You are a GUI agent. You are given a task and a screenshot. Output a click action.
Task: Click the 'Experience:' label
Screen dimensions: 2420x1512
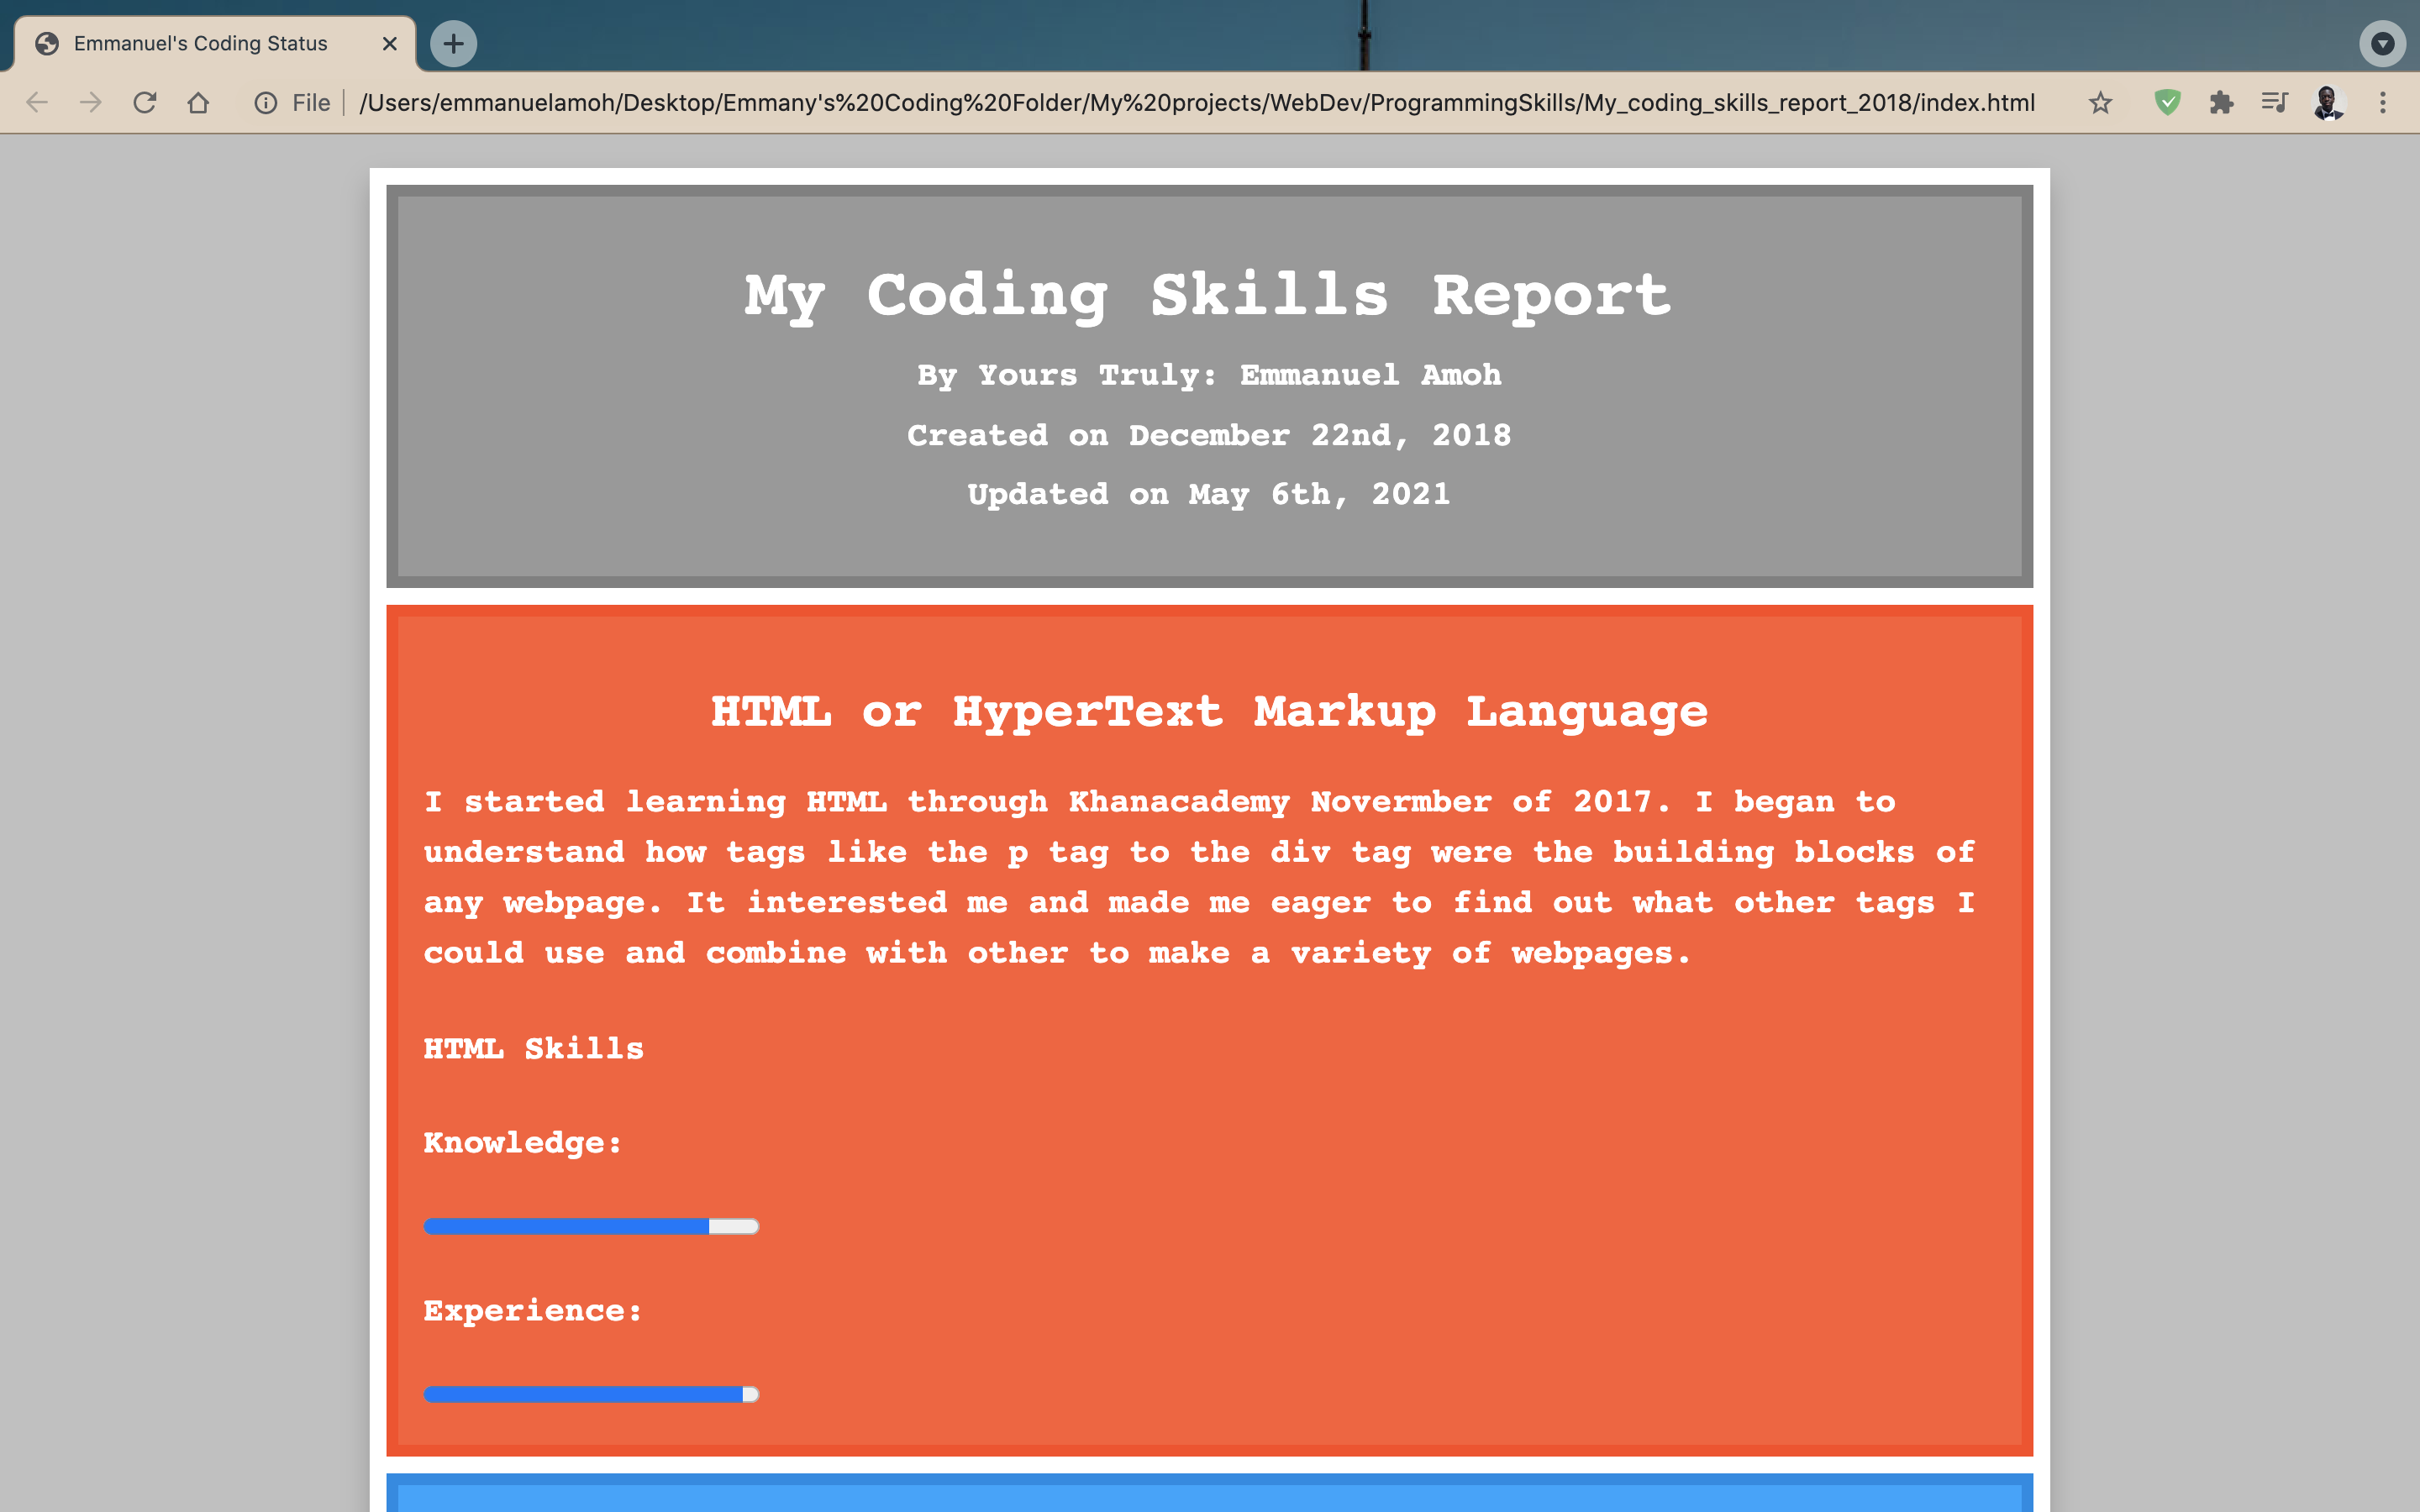tap(532, 1311)
